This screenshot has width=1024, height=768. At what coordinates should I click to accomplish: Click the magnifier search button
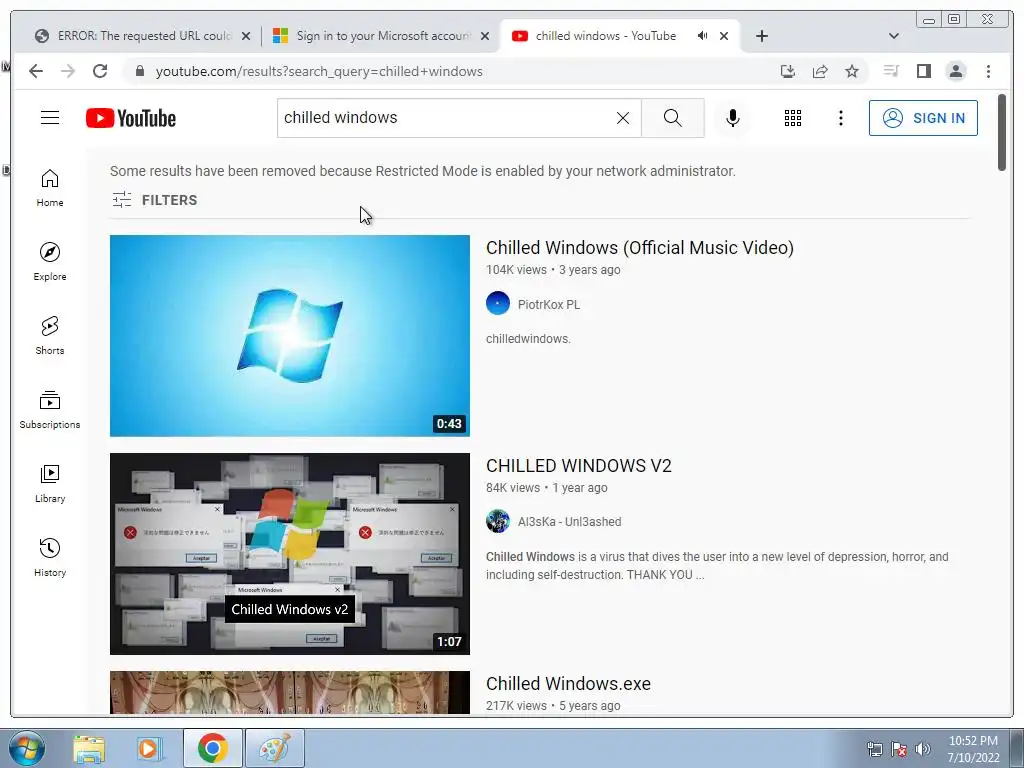pos(673,118)
